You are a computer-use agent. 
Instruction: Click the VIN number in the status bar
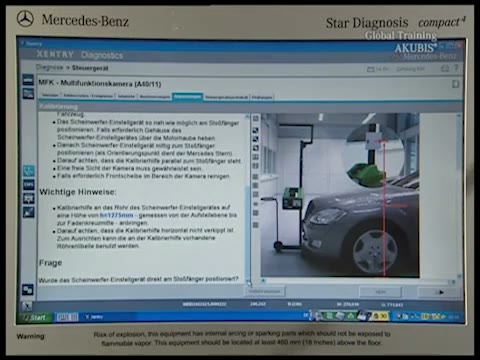point(204,304)
